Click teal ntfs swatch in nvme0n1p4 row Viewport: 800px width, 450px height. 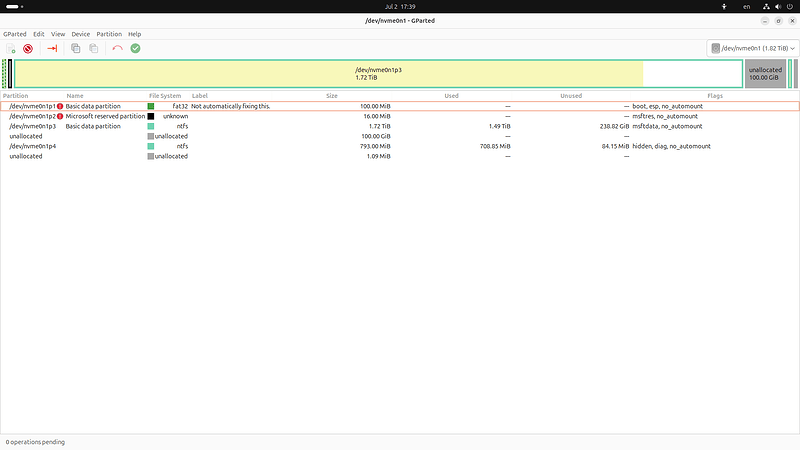pos(151,146)
